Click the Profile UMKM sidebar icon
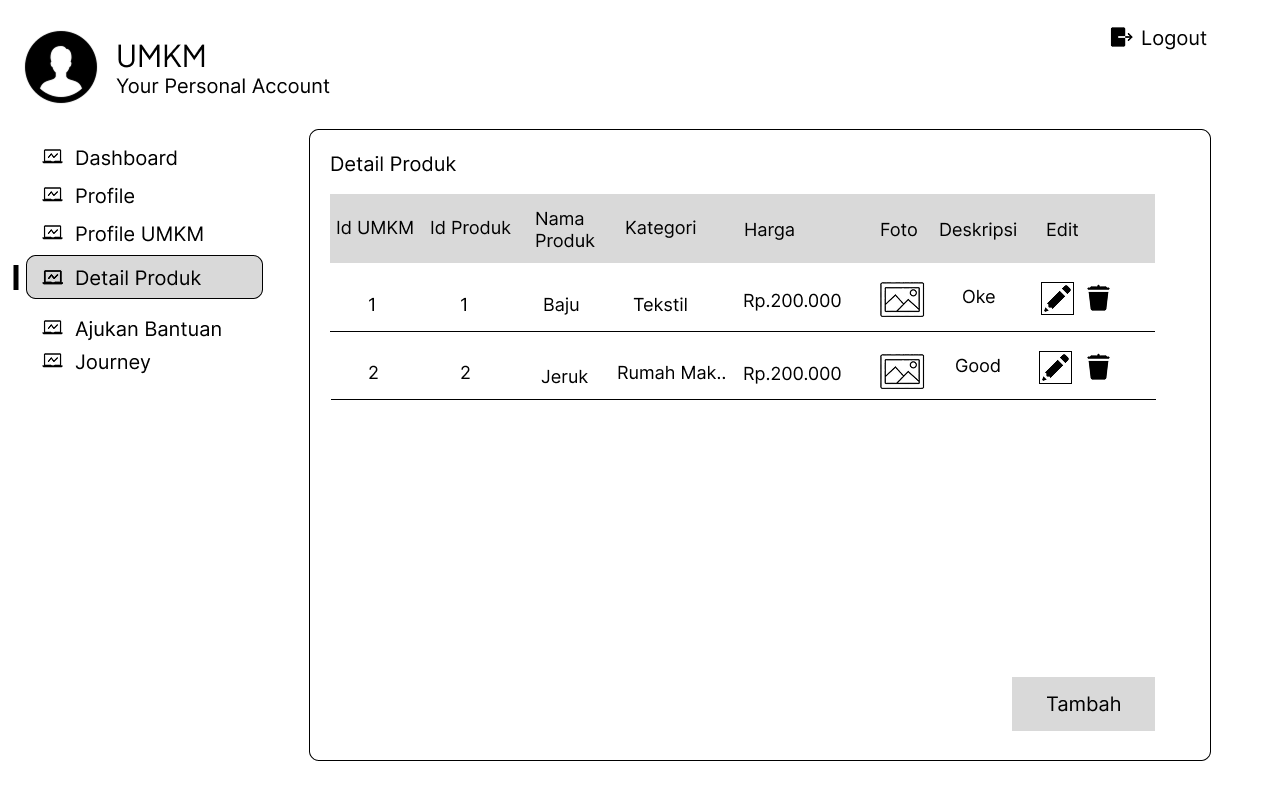The height and width of the screenshot is (800, 1280). [52, 233]
